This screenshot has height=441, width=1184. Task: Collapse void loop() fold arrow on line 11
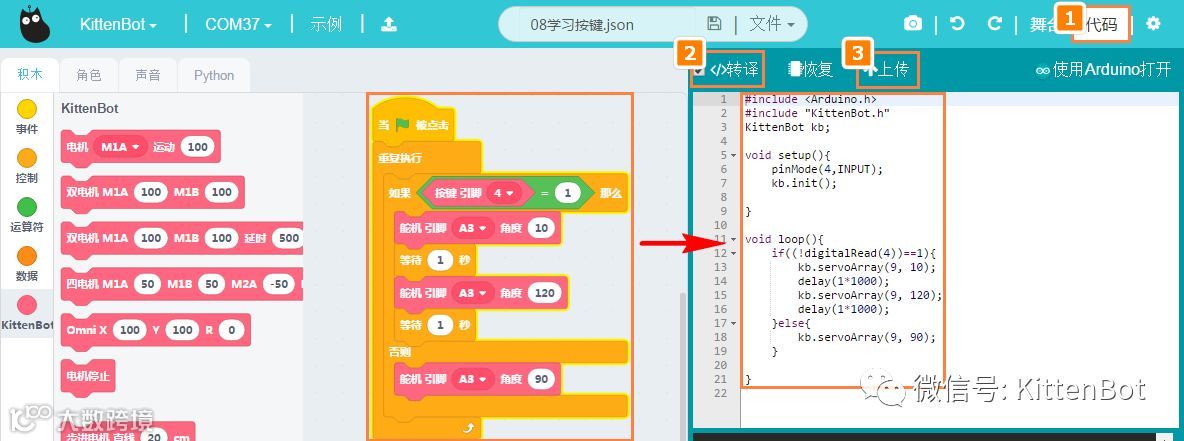click(735, 239)
